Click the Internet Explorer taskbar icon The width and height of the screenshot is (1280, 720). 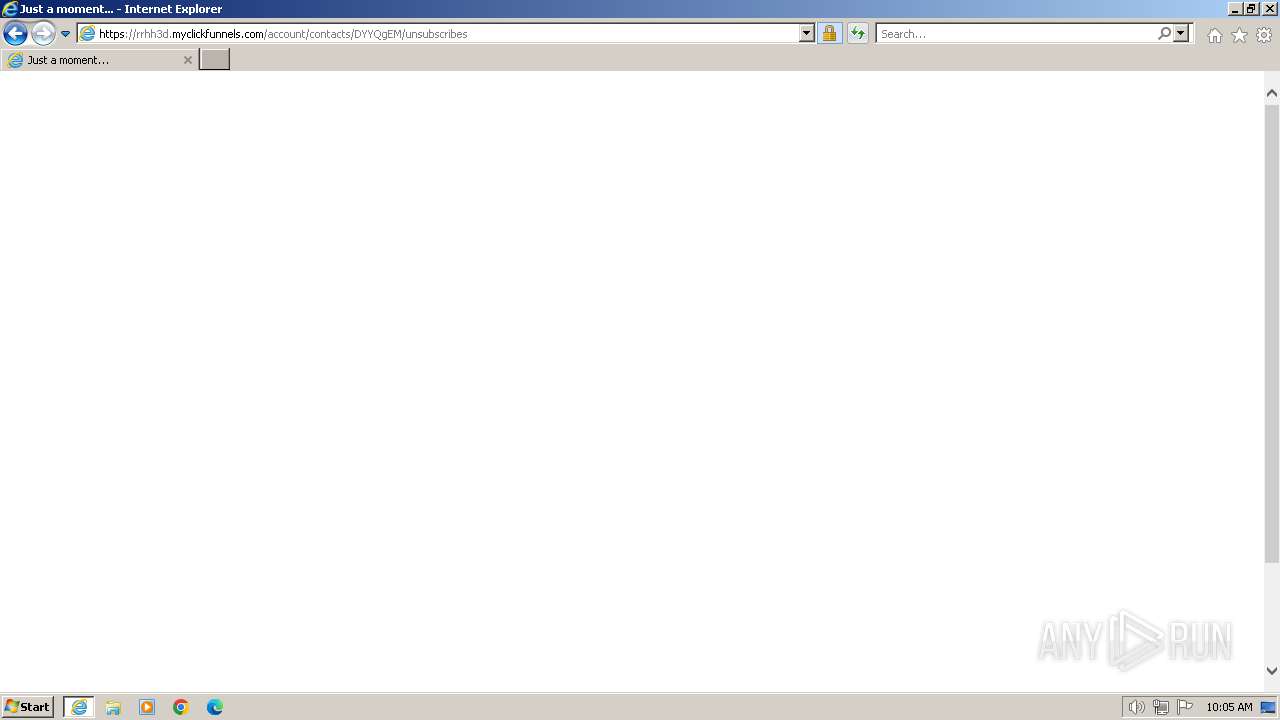pos(79,707)
